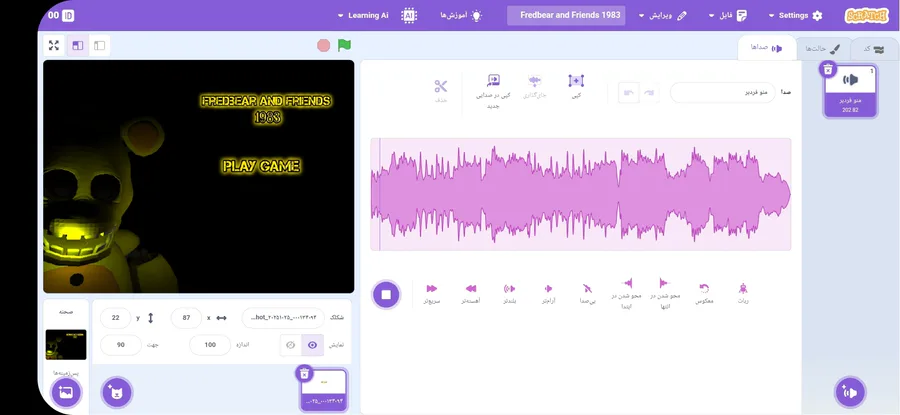The image size is (900, 415).
Task: Open the Settings dropdown menu
Action: [796, 15]
